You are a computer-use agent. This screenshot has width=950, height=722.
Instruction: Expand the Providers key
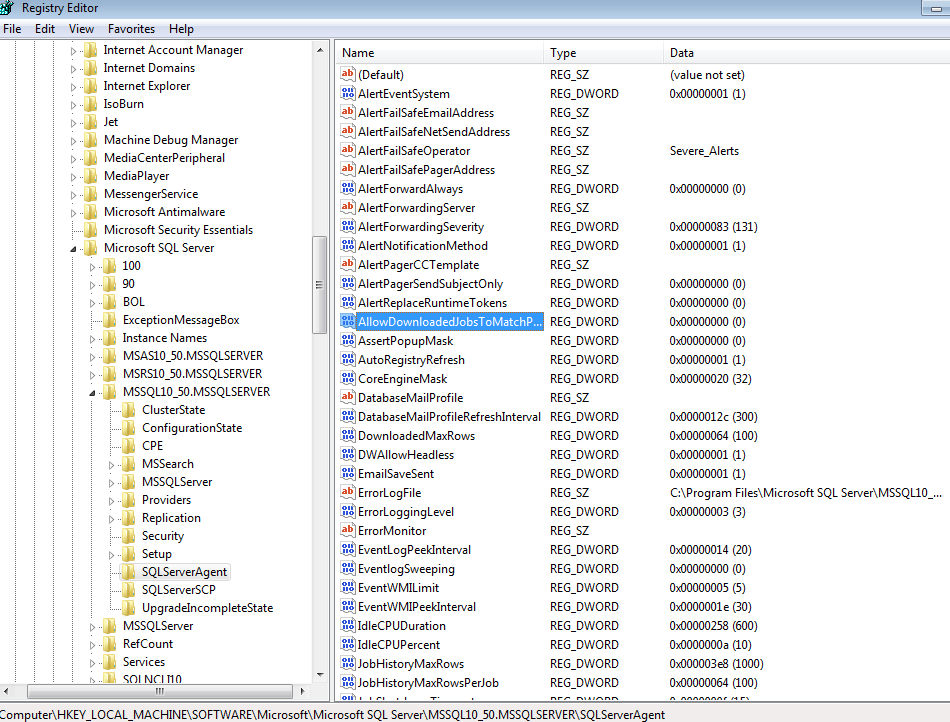[x=111, y=500]
